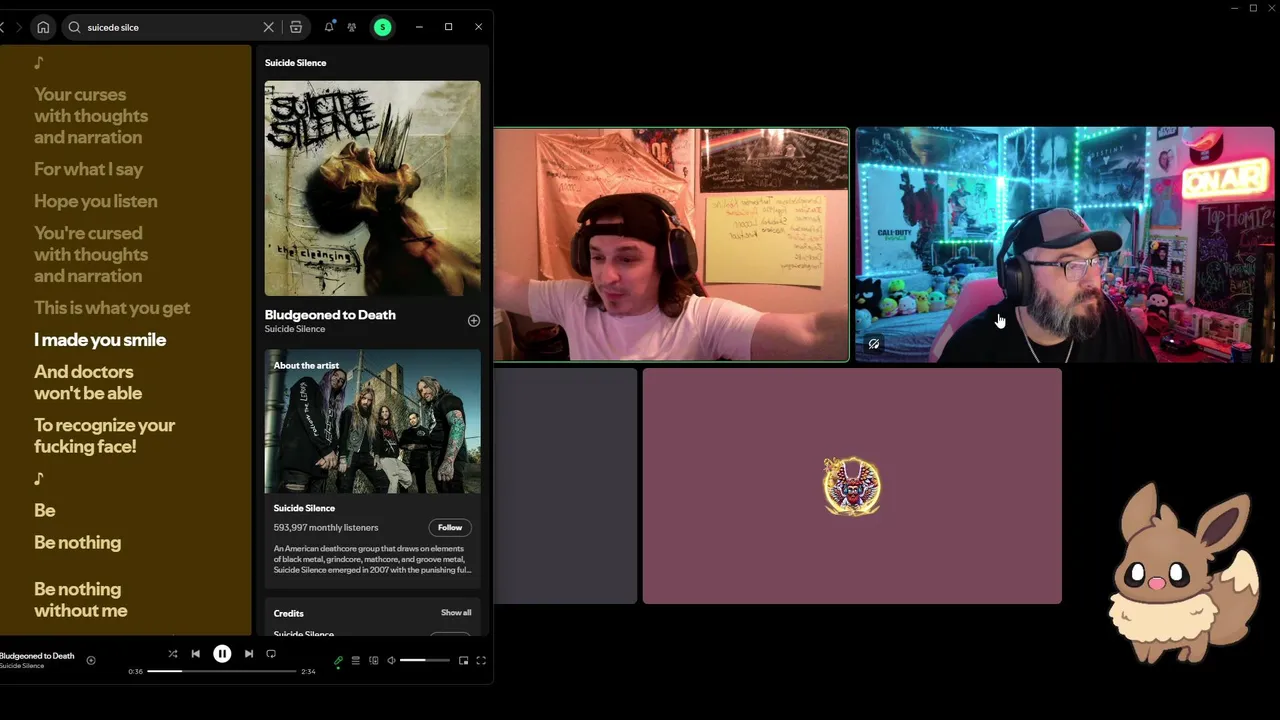Image resolution: width=1280 pixels, height=720 pixels.
Task: Mute the volume speaker icon
Action: coord(391,661)
